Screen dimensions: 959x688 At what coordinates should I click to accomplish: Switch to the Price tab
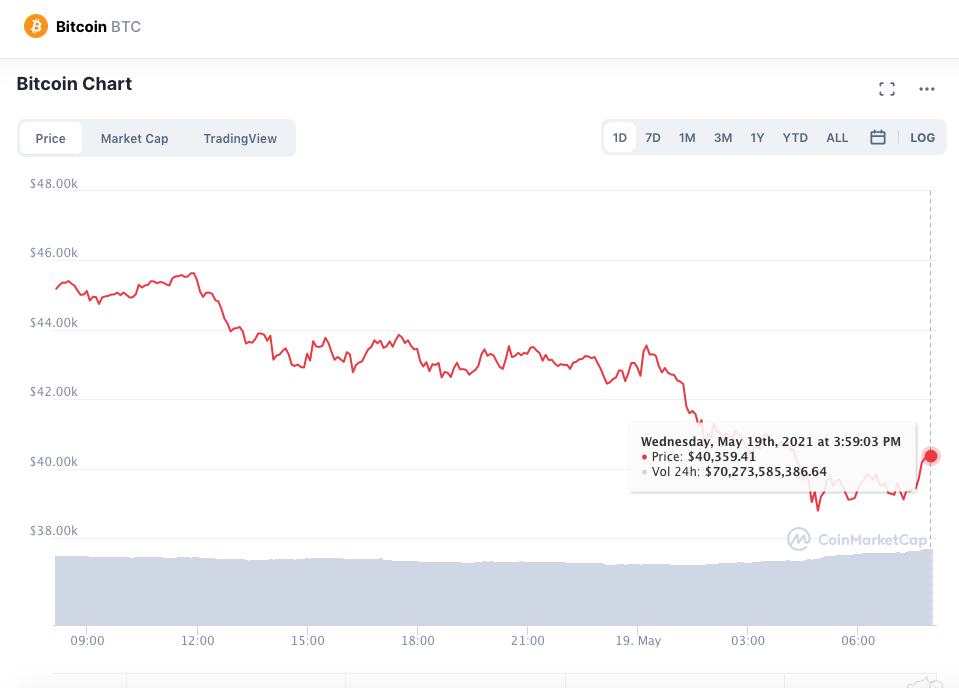[x=51, y=138]
